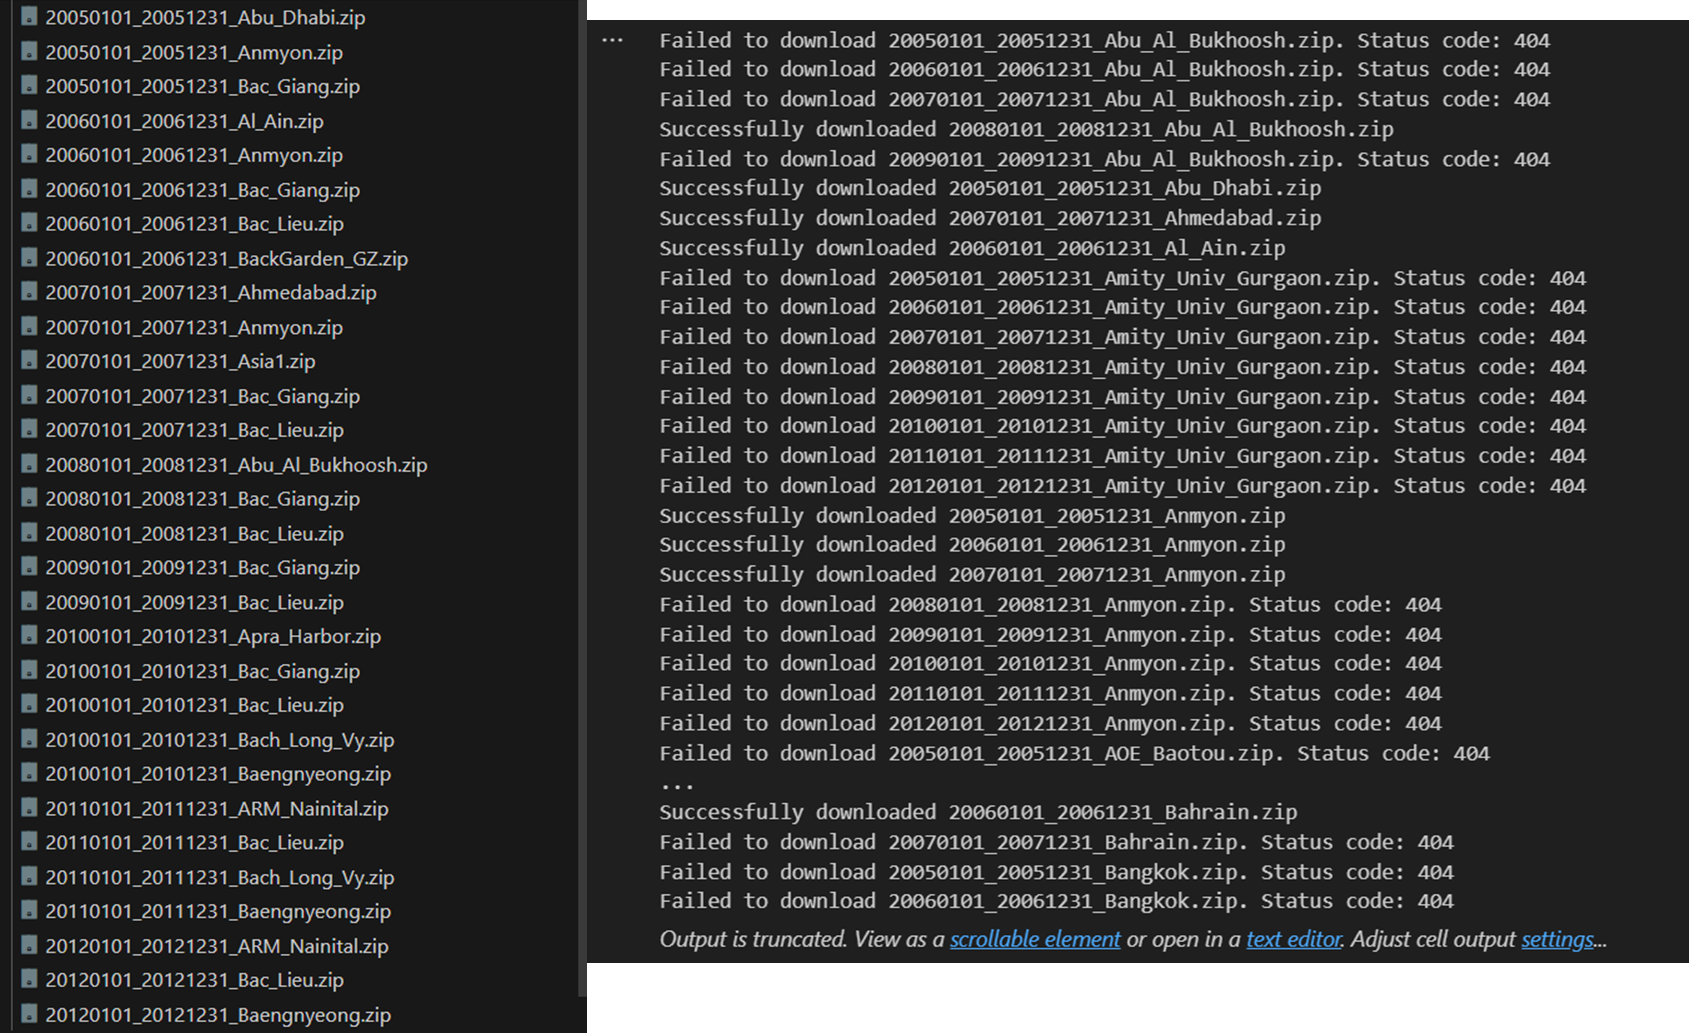This screenshot has width=1689, height=1033.
Task: Click the file list vertical scrollbar
Action: 581,500
